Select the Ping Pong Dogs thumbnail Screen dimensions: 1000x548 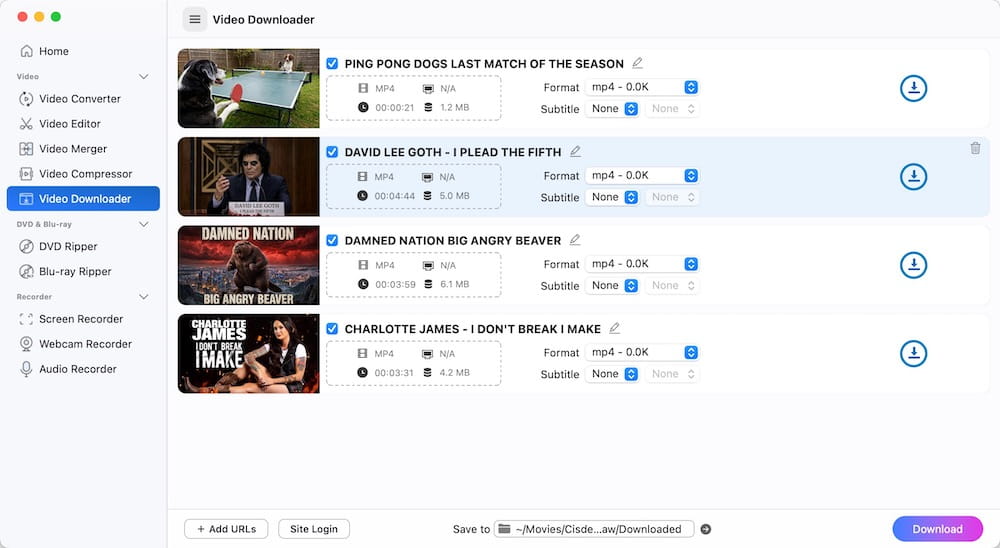click(249, 88)
